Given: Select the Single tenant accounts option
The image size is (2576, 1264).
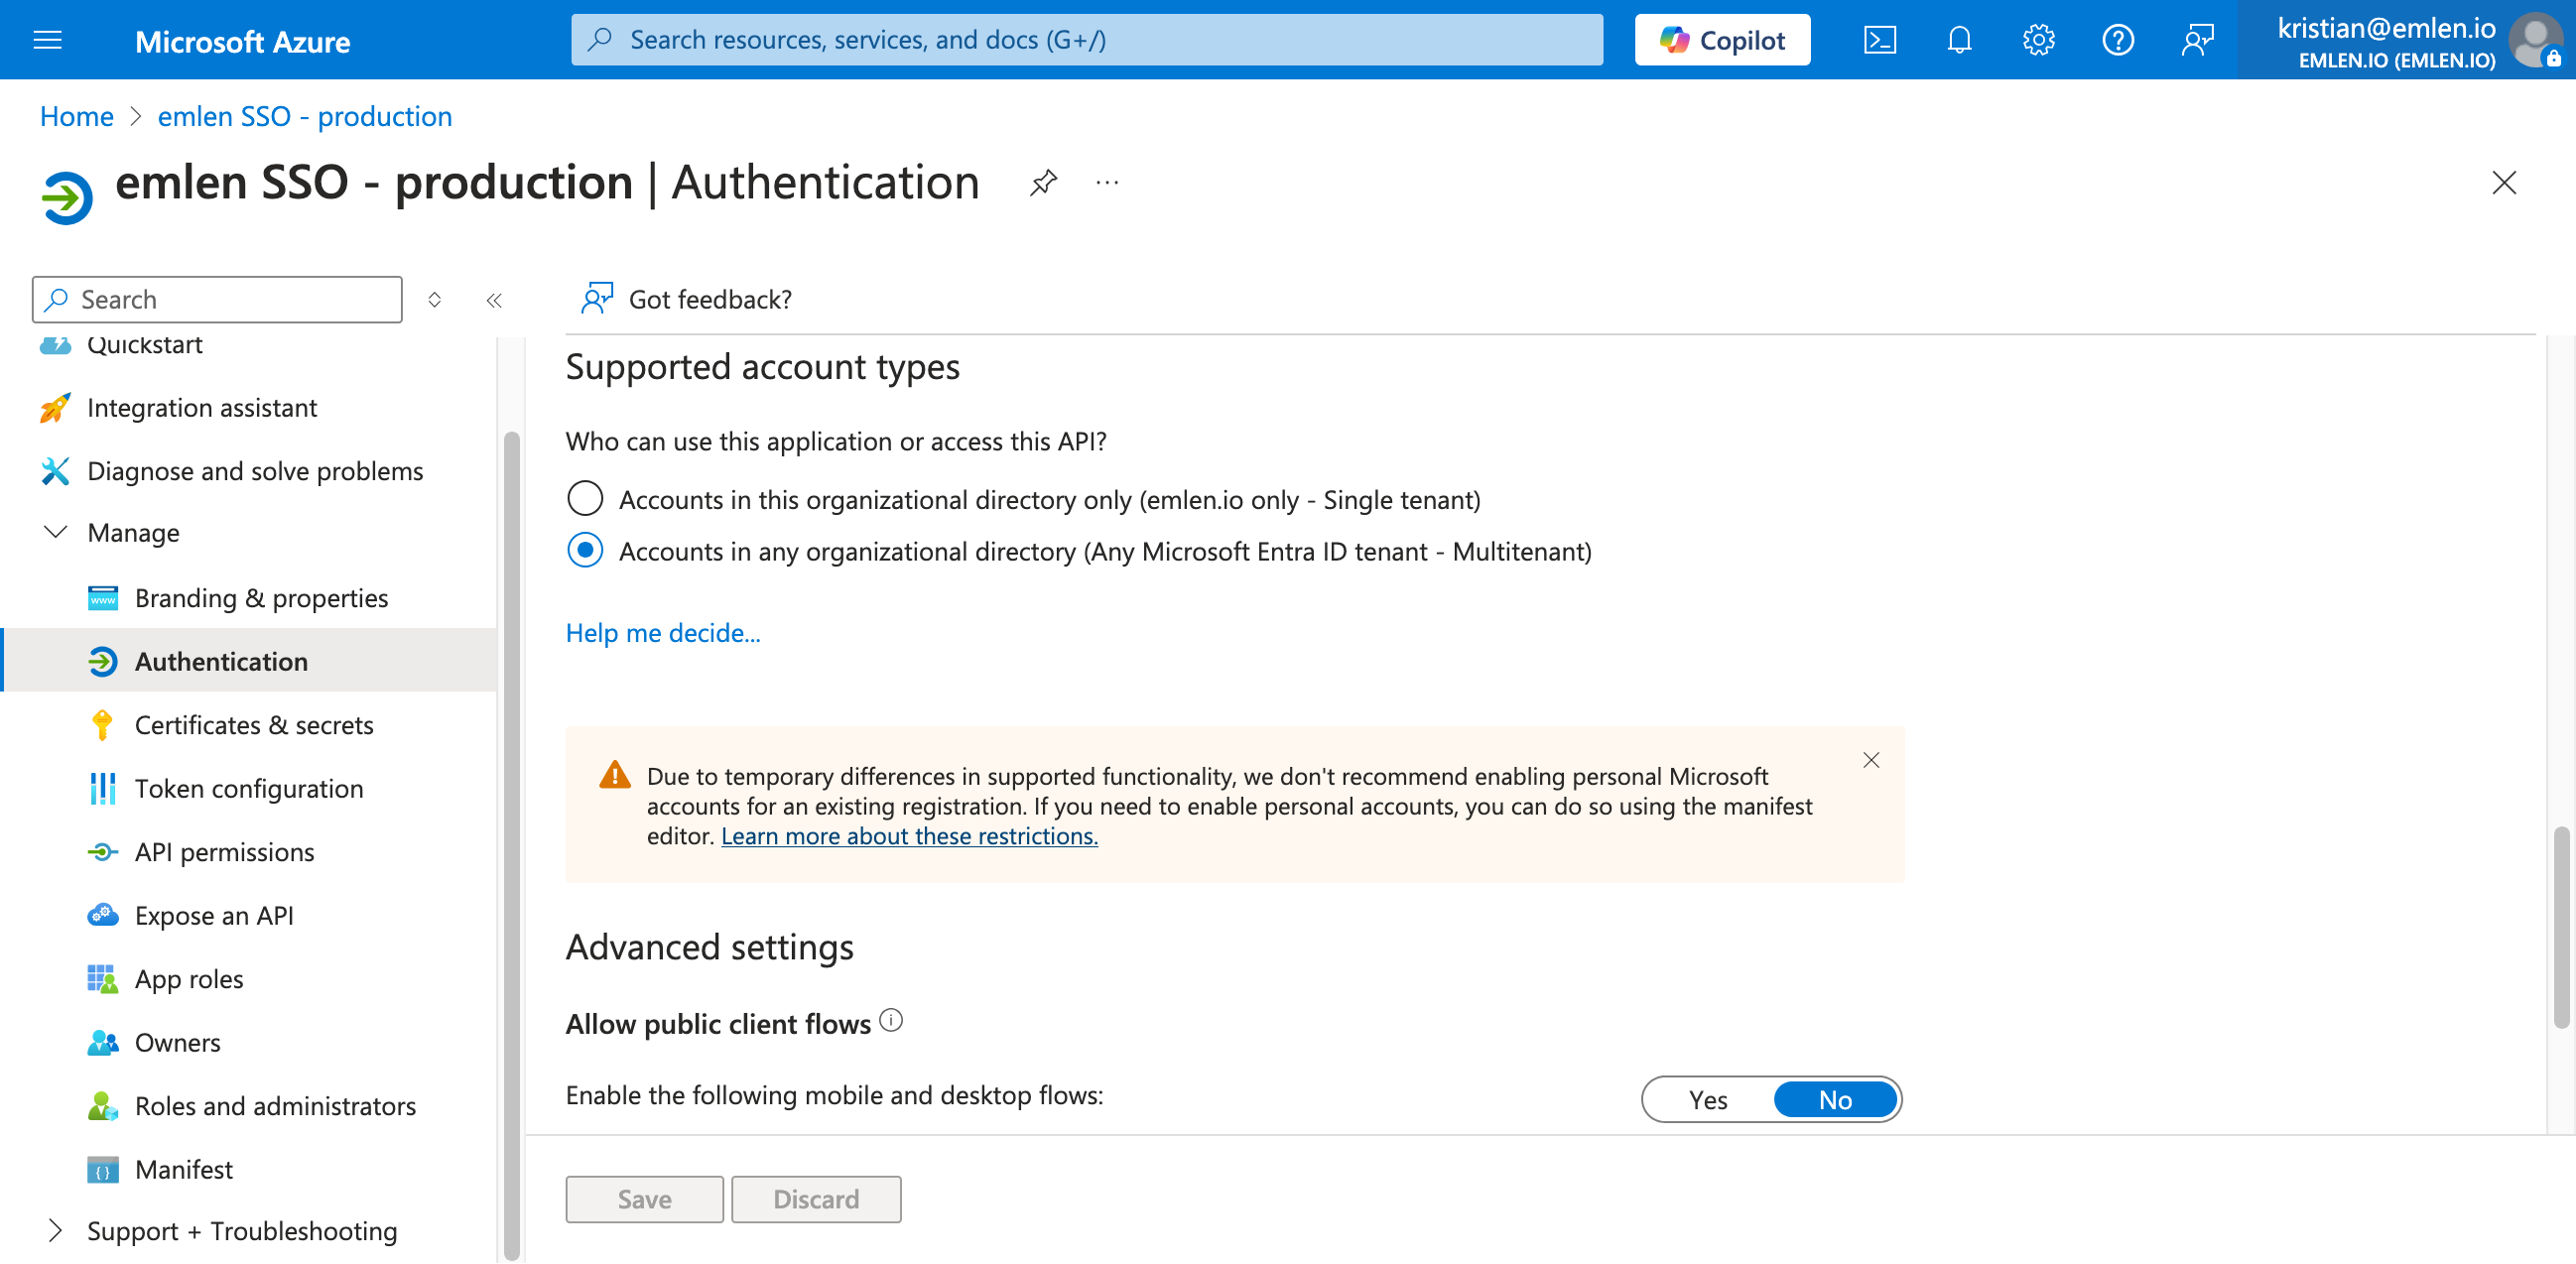Looking at the screenshot, I should [585, 498].
